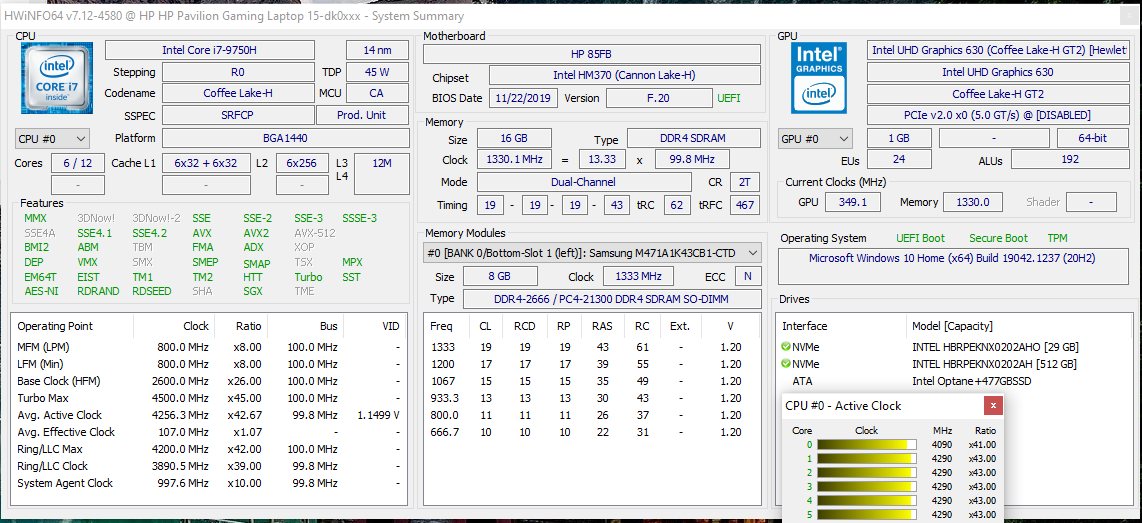
Task: Click the AVX-512 feature label
Action: (315, 233)
